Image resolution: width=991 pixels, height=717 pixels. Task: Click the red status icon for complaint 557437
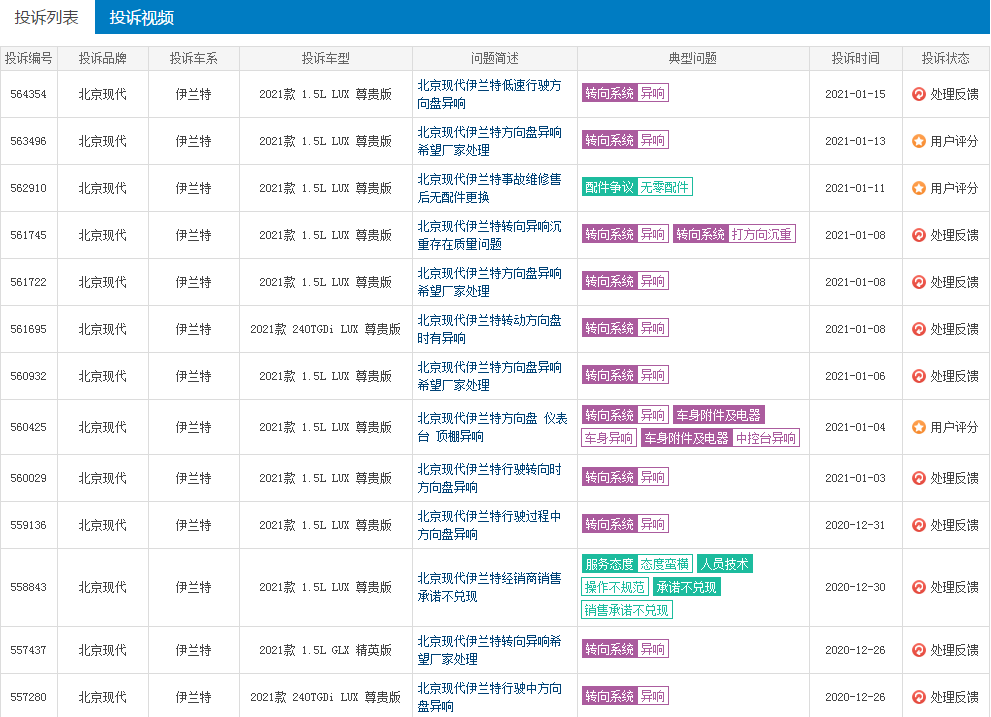point(919,650)
